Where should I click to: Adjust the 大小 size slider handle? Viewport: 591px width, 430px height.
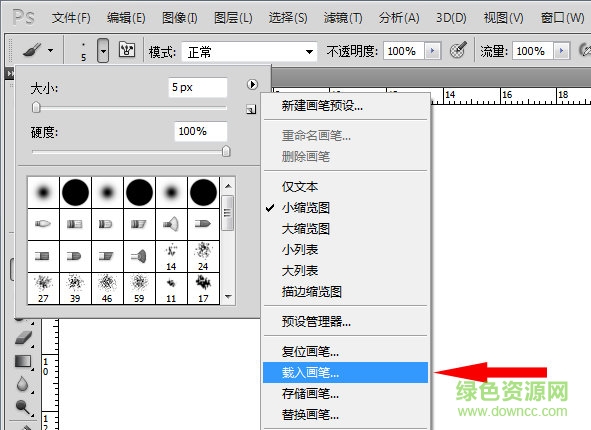pyautogui.click(x=36, y=107)
